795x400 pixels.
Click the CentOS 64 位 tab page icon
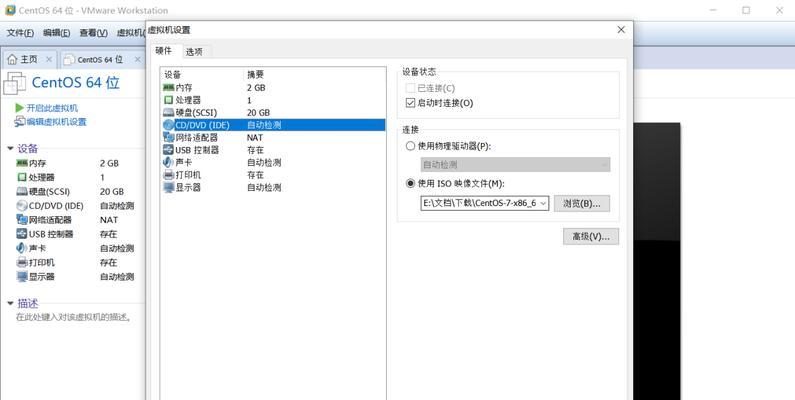tap(69, 60)
